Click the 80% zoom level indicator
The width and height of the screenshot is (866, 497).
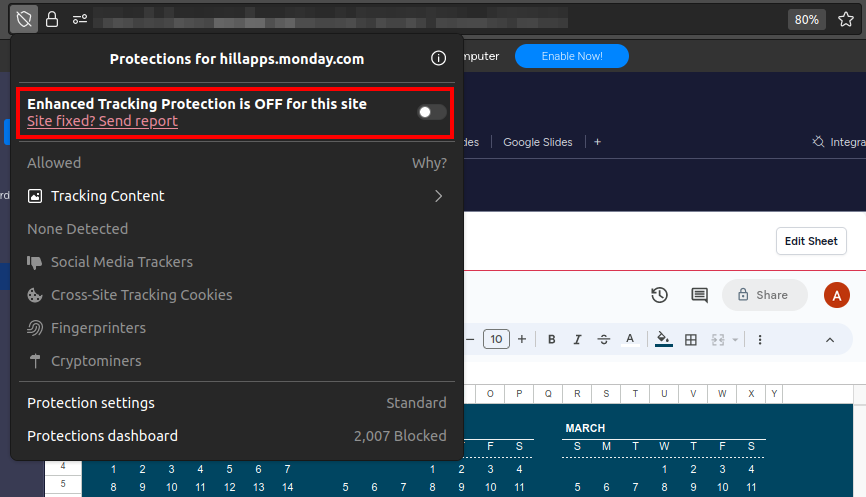[x=806, y=19]
